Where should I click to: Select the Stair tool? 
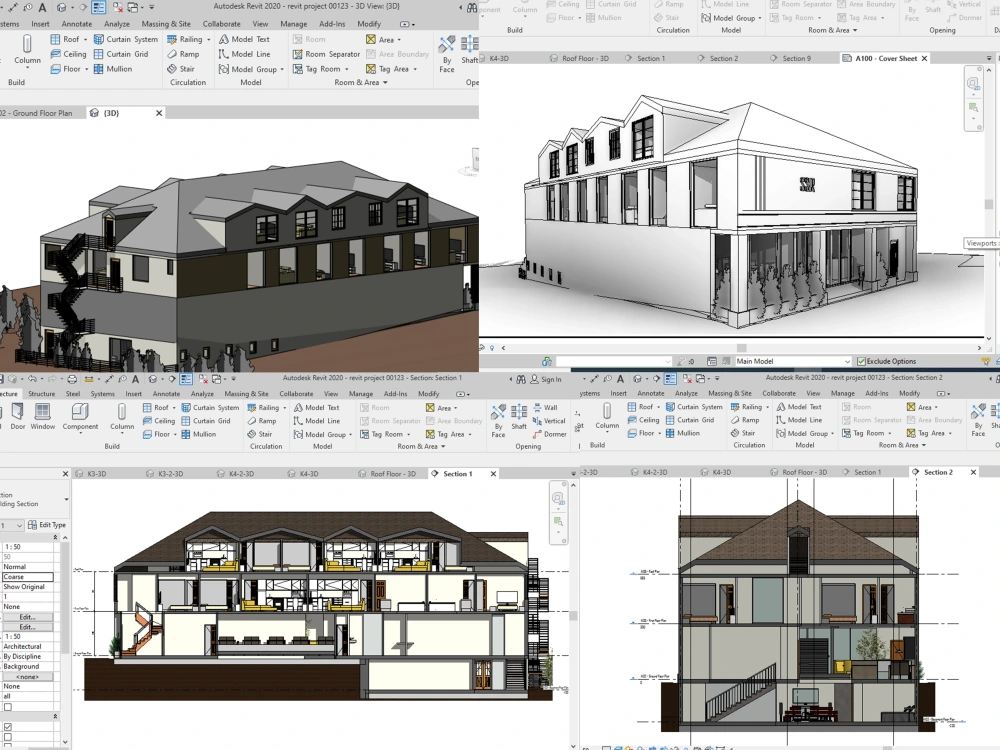pos(185,69)
